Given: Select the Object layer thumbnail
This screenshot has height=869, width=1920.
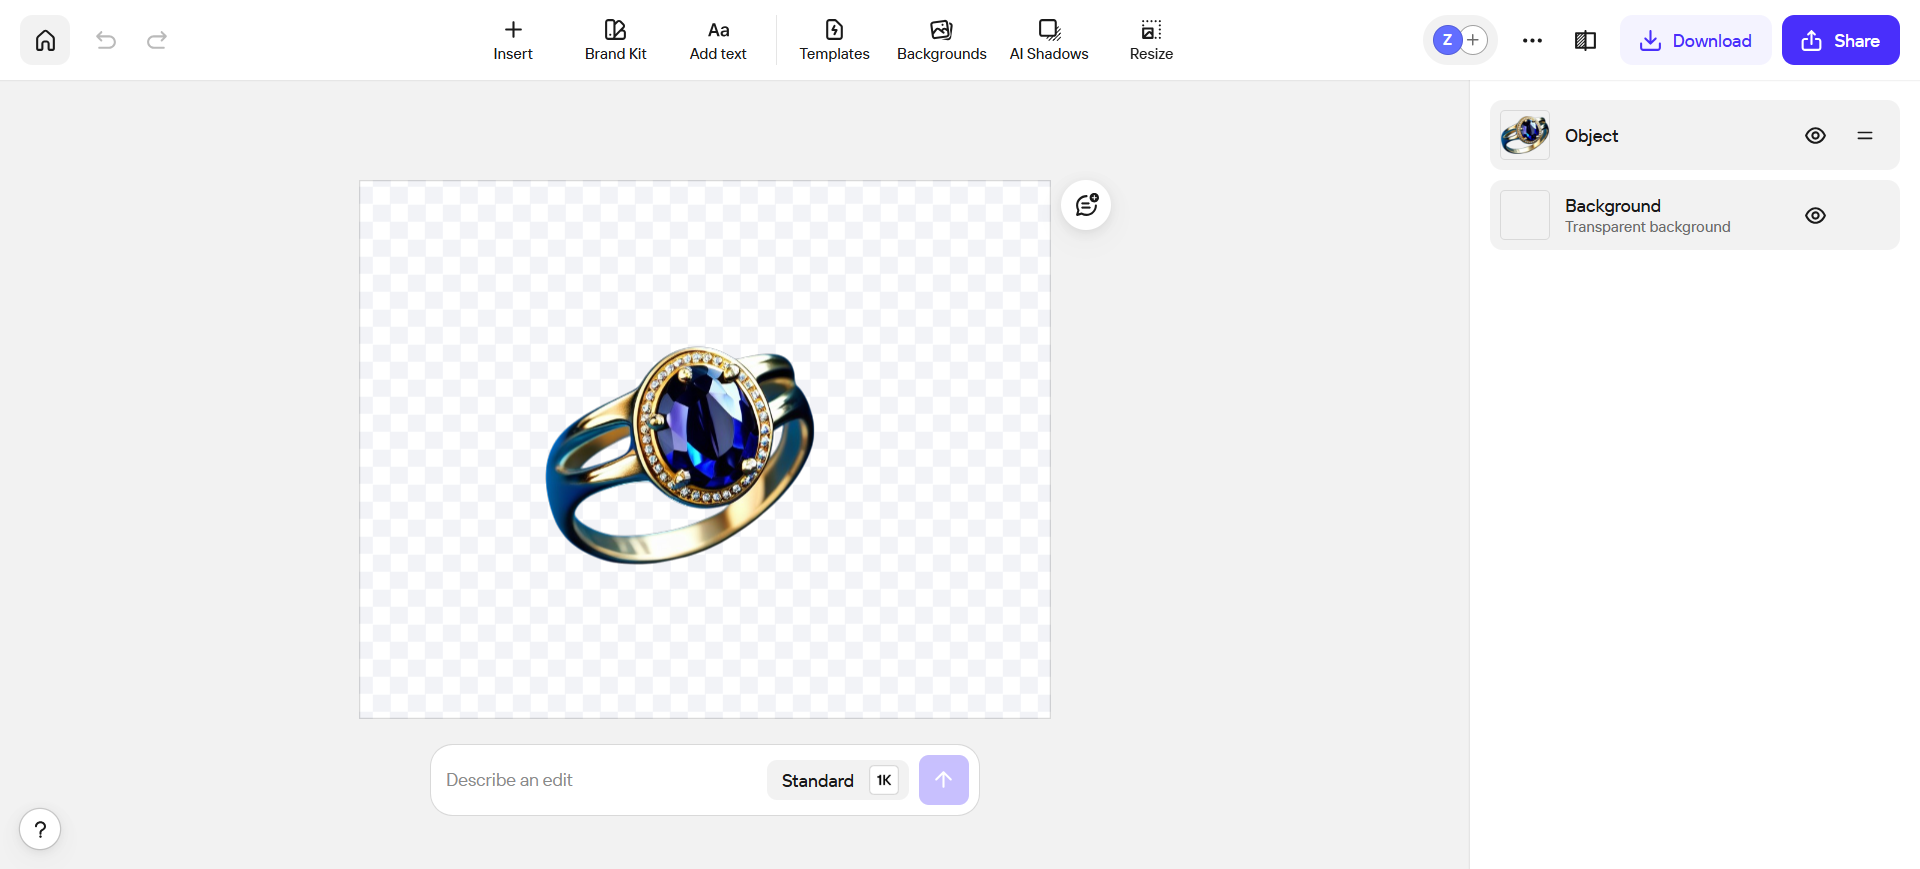Looking at the screenshot, I should (x=1525, y=135).
